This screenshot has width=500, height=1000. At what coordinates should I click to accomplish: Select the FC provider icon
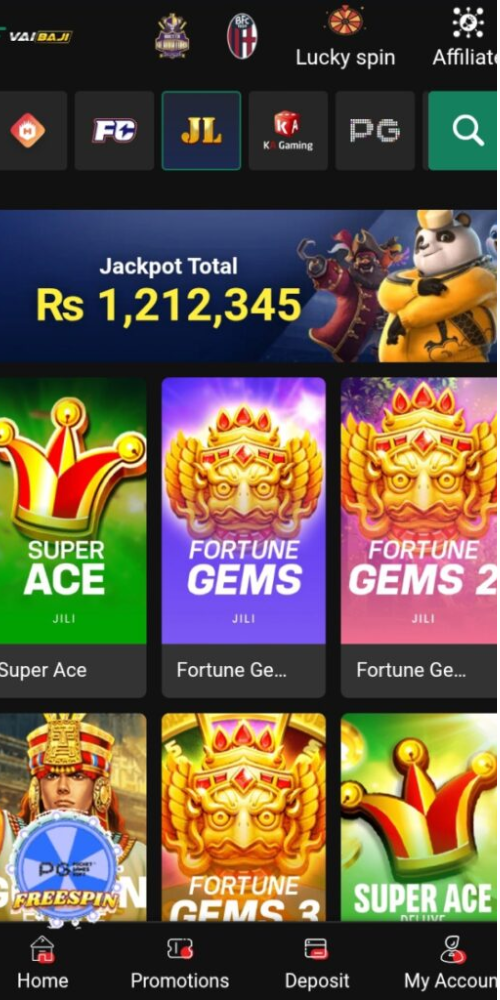tap(114, 131)
